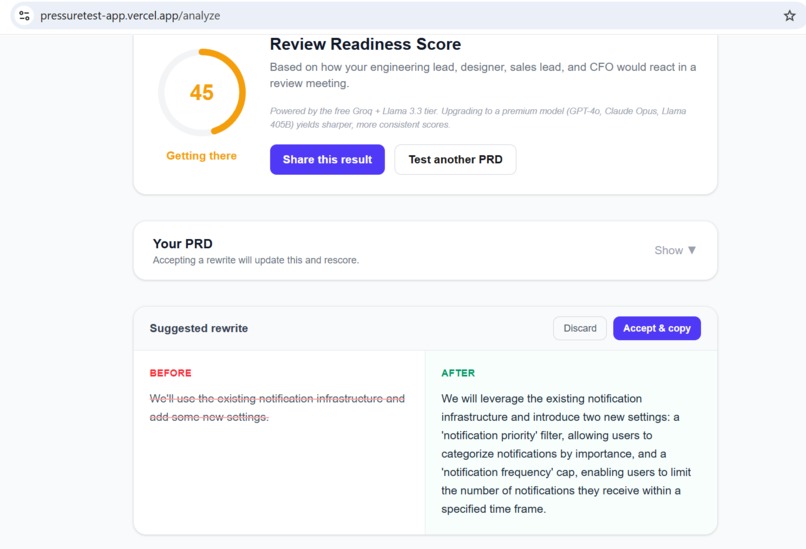Click the BEFORE label

[x=170, y=373]
